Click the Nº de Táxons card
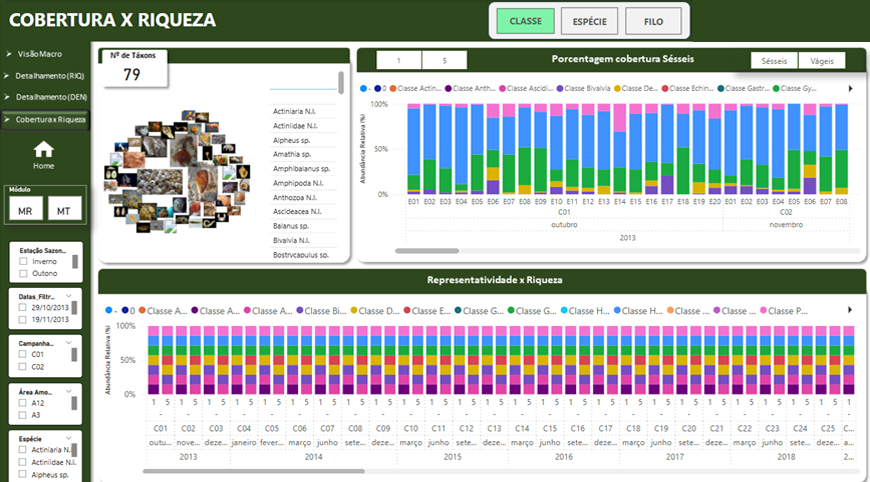 tap(132, 68)
